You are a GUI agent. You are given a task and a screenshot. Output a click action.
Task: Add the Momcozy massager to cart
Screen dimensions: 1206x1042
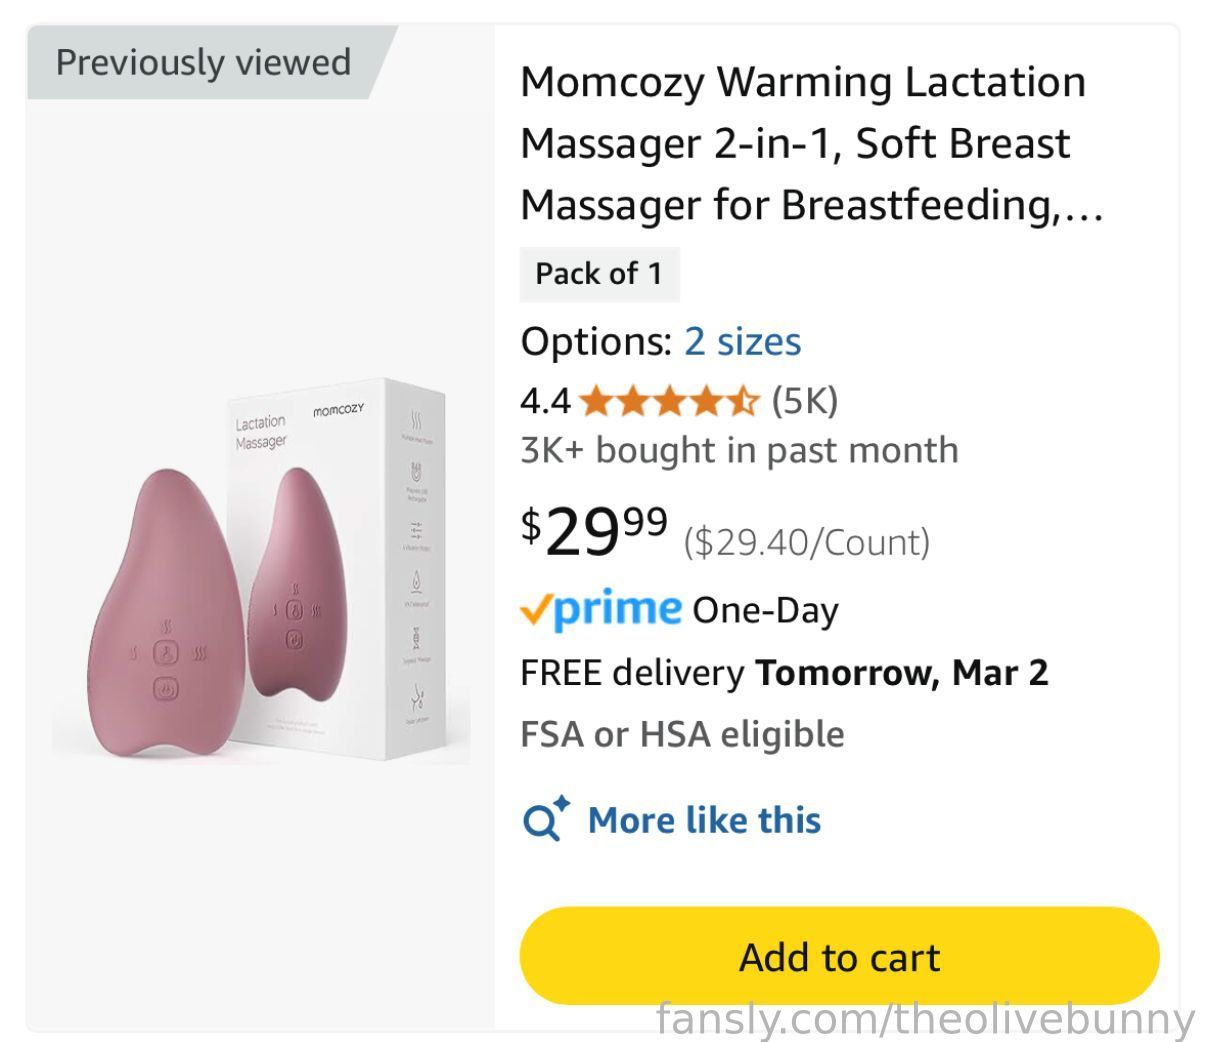[839, 956]
